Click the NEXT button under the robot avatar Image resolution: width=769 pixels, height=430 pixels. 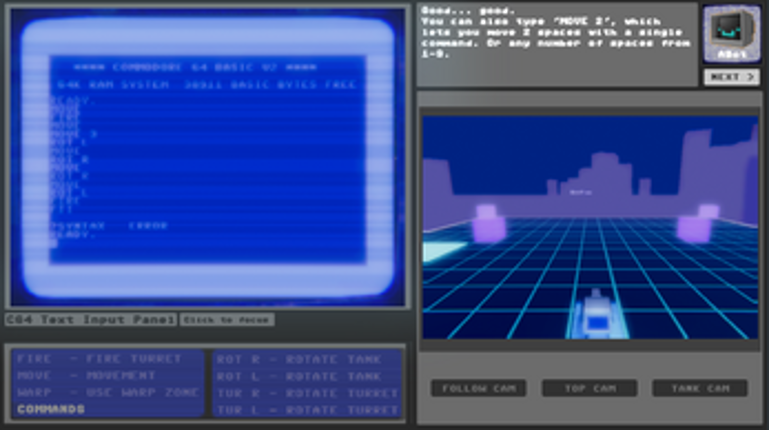732,77
